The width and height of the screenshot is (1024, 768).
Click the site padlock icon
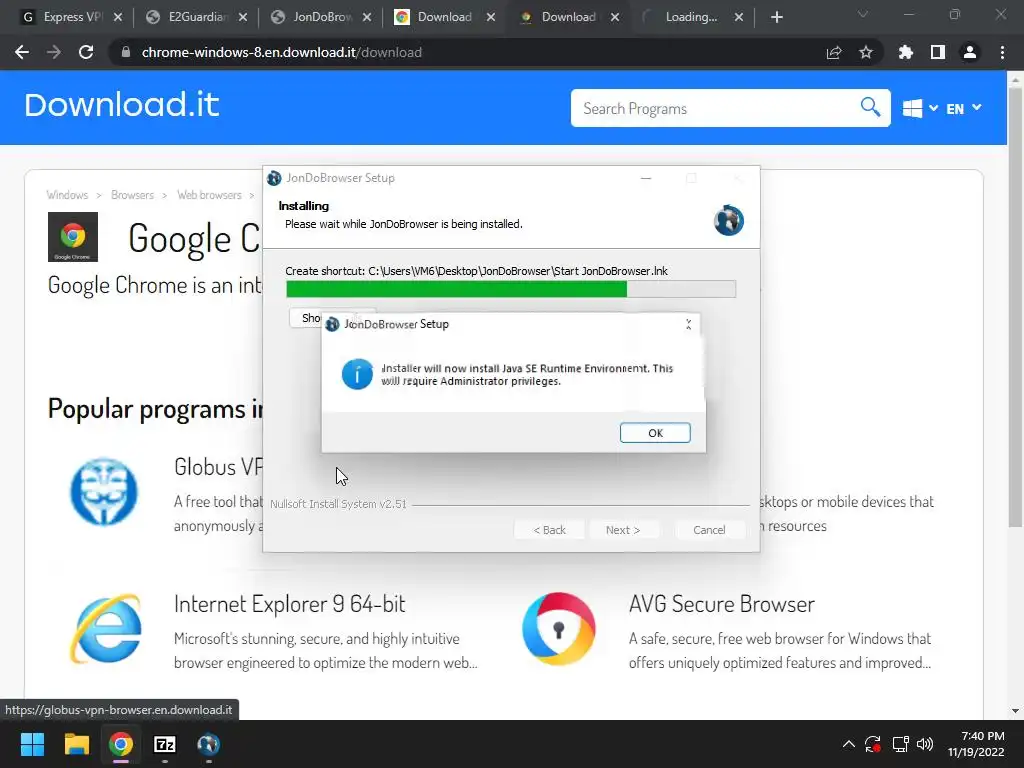point(126,52)
